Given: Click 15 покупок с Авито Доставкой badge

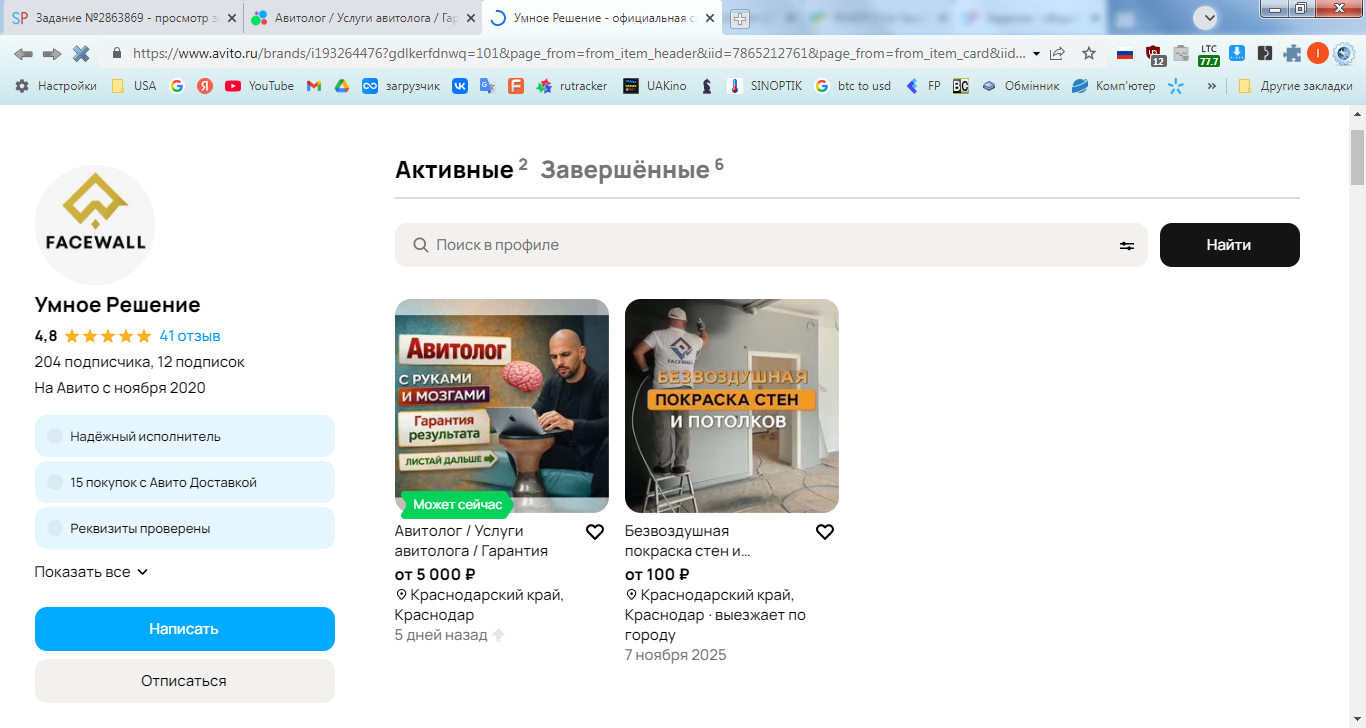Looking at the screenshot, I should (184, 482).
